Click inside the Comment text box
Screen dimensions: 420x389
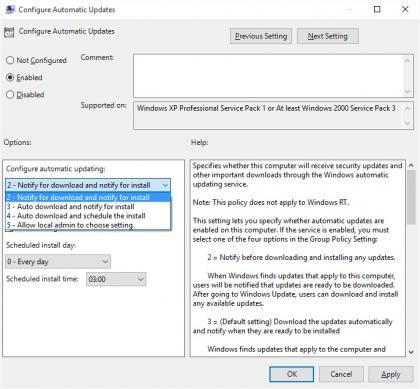tap(268, 76)
